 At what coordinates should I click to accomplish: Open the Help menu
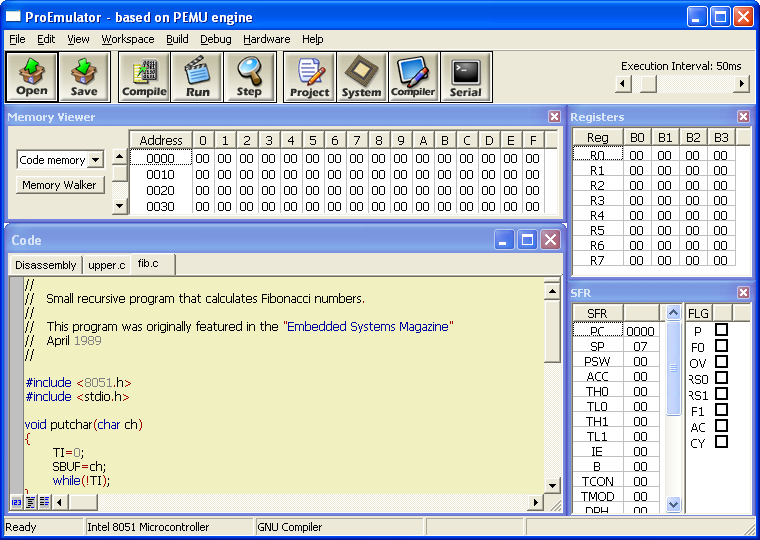[x=313, y=39]
